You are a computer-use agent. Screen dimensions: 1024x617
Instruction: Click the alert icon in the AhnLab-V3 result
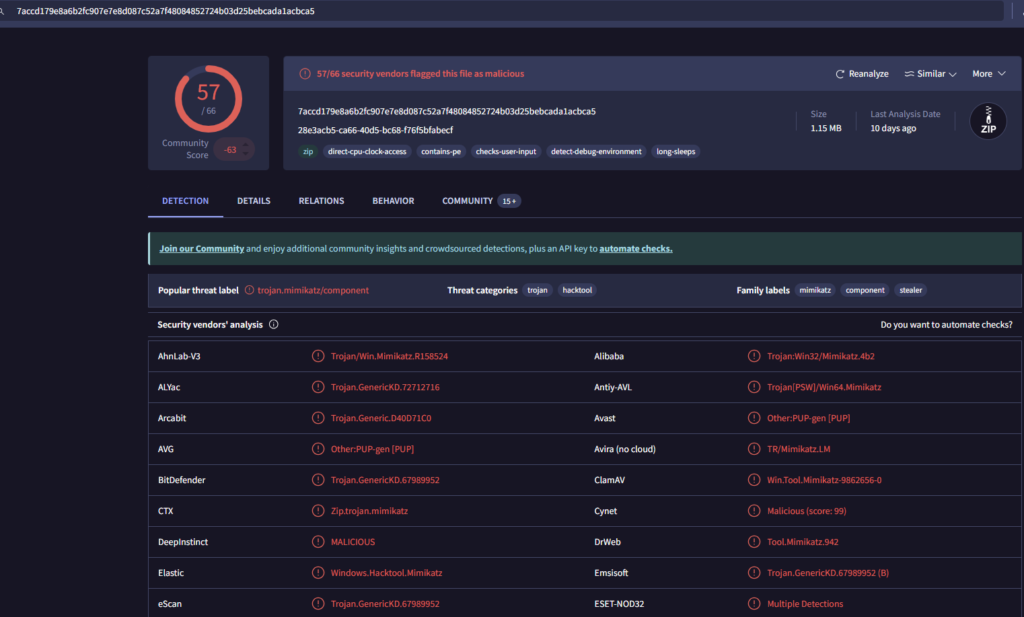point(318,356)
